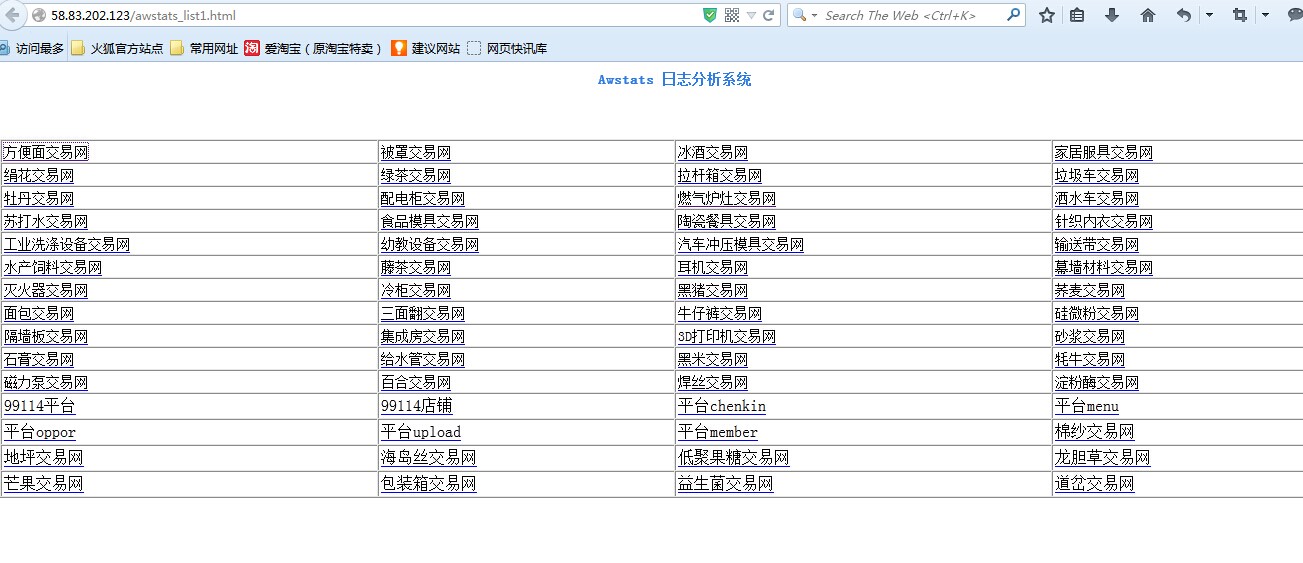1303x563 pixels.
Task: Show bookmarks list clipboard icon
Action: pyautogui.click(x=1077, y=15)
